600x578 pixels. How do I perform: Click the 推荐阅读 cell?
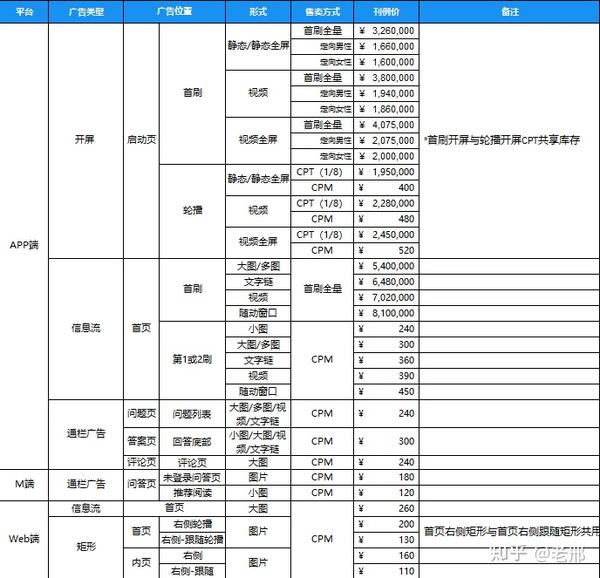click(x=192, y=493)
